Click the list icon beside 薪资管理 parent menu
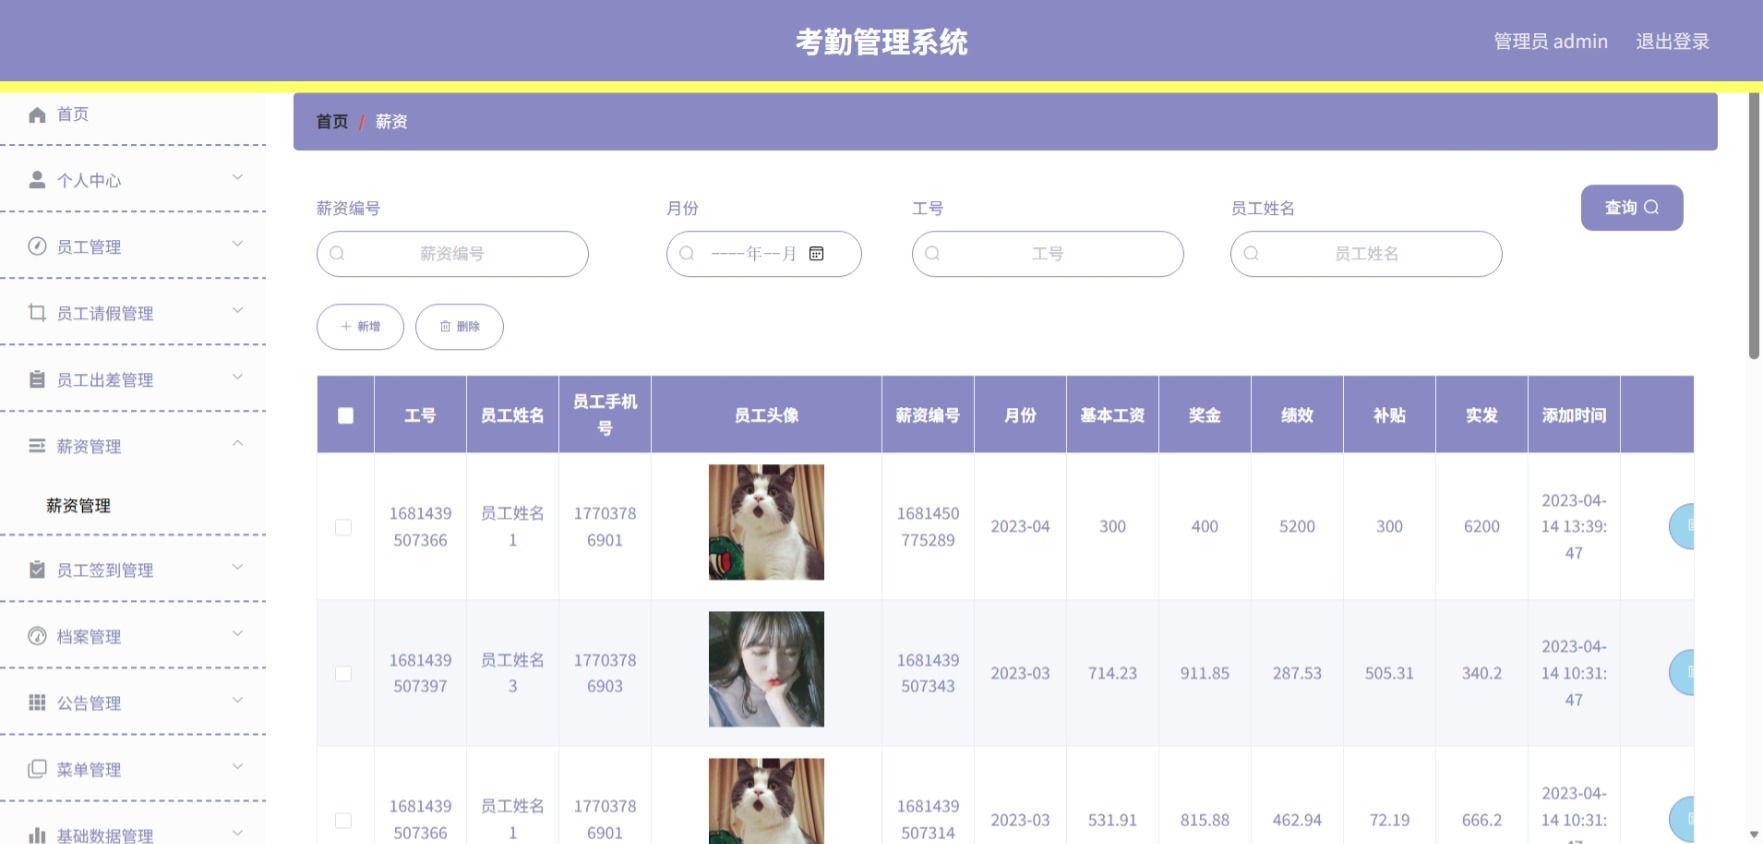The height and width of the screenshot is (844, 1763). 37,446
